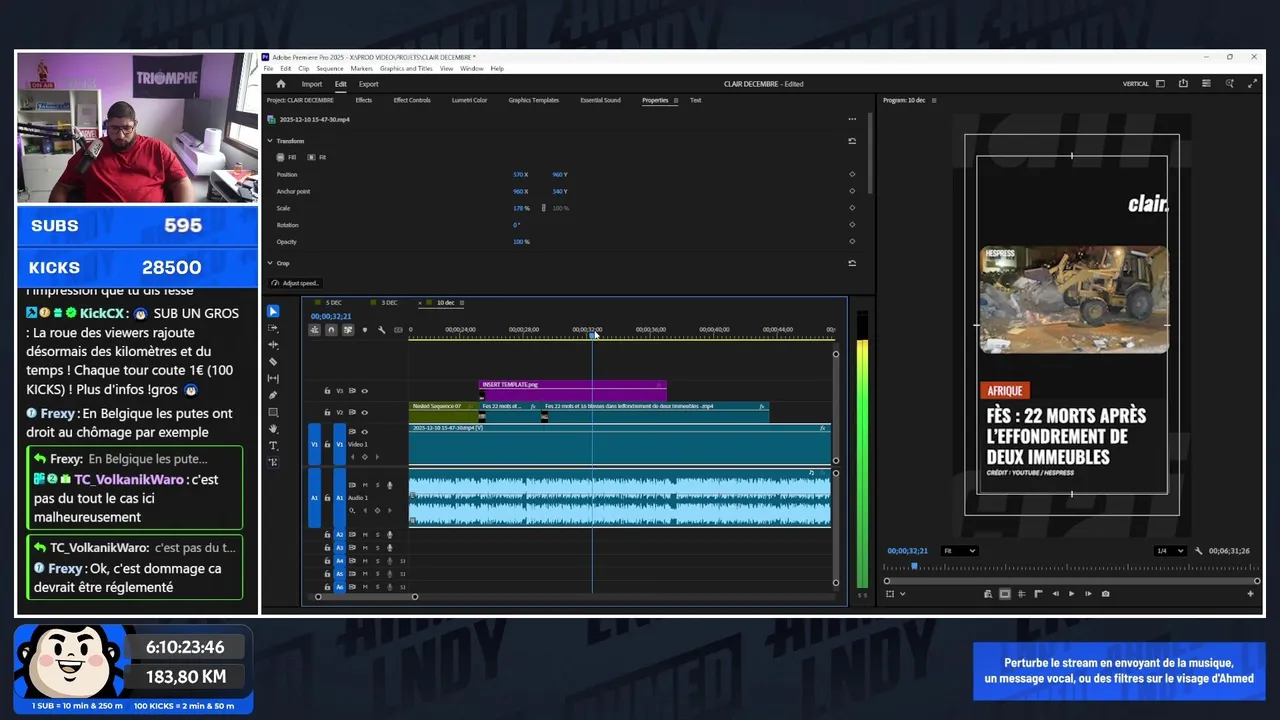Screen dimensions: 1280x720
Task: Click the Fill button under Transform
Action: point(287,157)
